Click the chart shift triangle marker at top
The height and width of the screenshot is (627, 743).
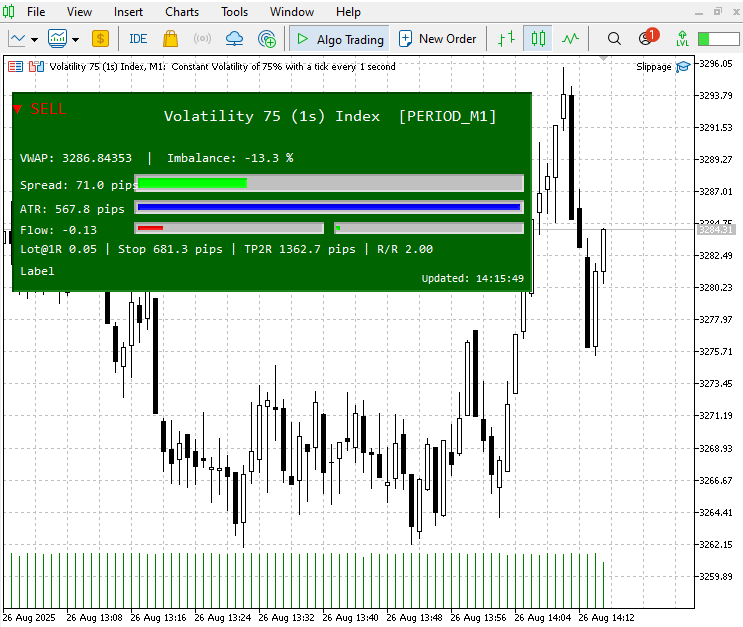[x=603, y=58]
